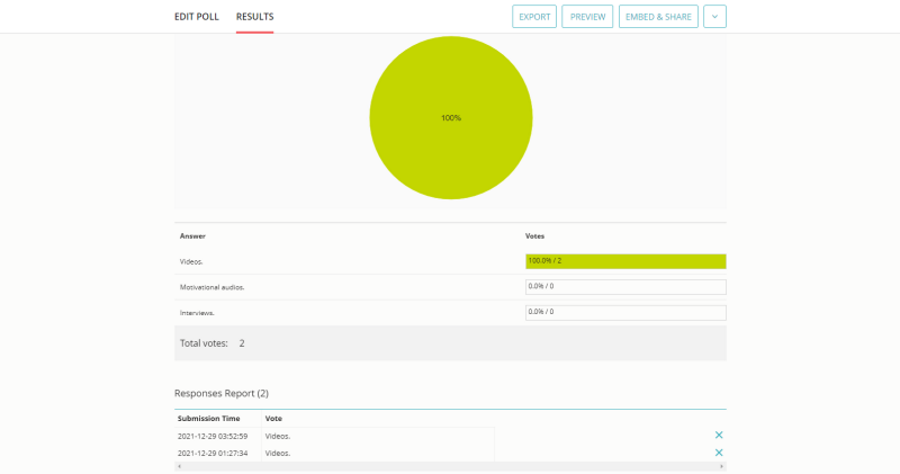Click Videos. vote in the 01:27:34 row

click(x=278, y=453)
